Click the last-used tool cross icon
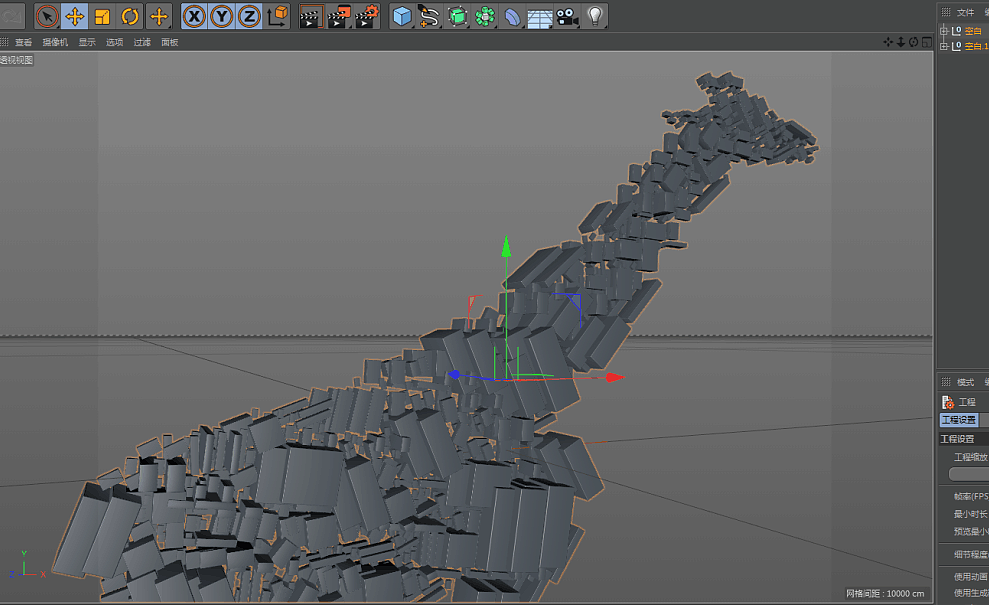The height and width of the screenshot is (605, 989). tap(159, 16)
